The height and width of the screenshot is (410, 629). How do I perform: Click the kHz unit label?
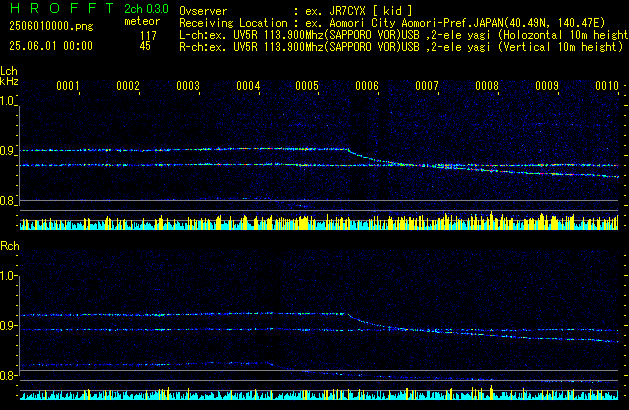coord(9,81)
